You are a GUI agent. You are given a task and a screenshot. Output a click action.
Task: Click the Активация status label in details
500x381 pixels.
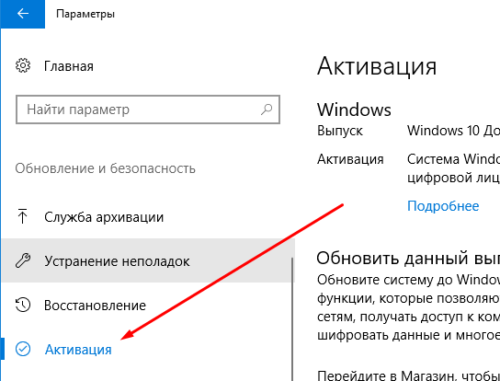tap(350, 159)
